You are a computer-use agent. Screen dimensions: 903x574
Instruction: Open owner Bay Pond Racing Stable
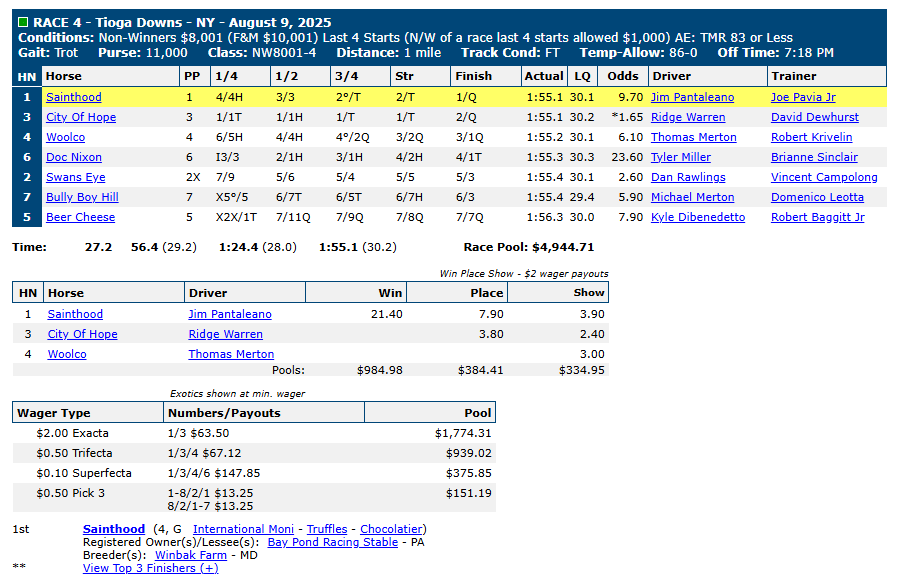tap(333, 542)
